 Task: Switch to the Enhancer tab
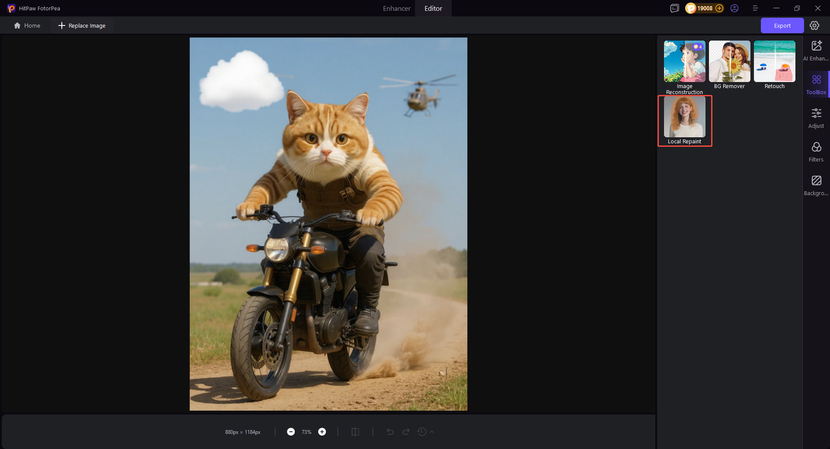(396, 8)
